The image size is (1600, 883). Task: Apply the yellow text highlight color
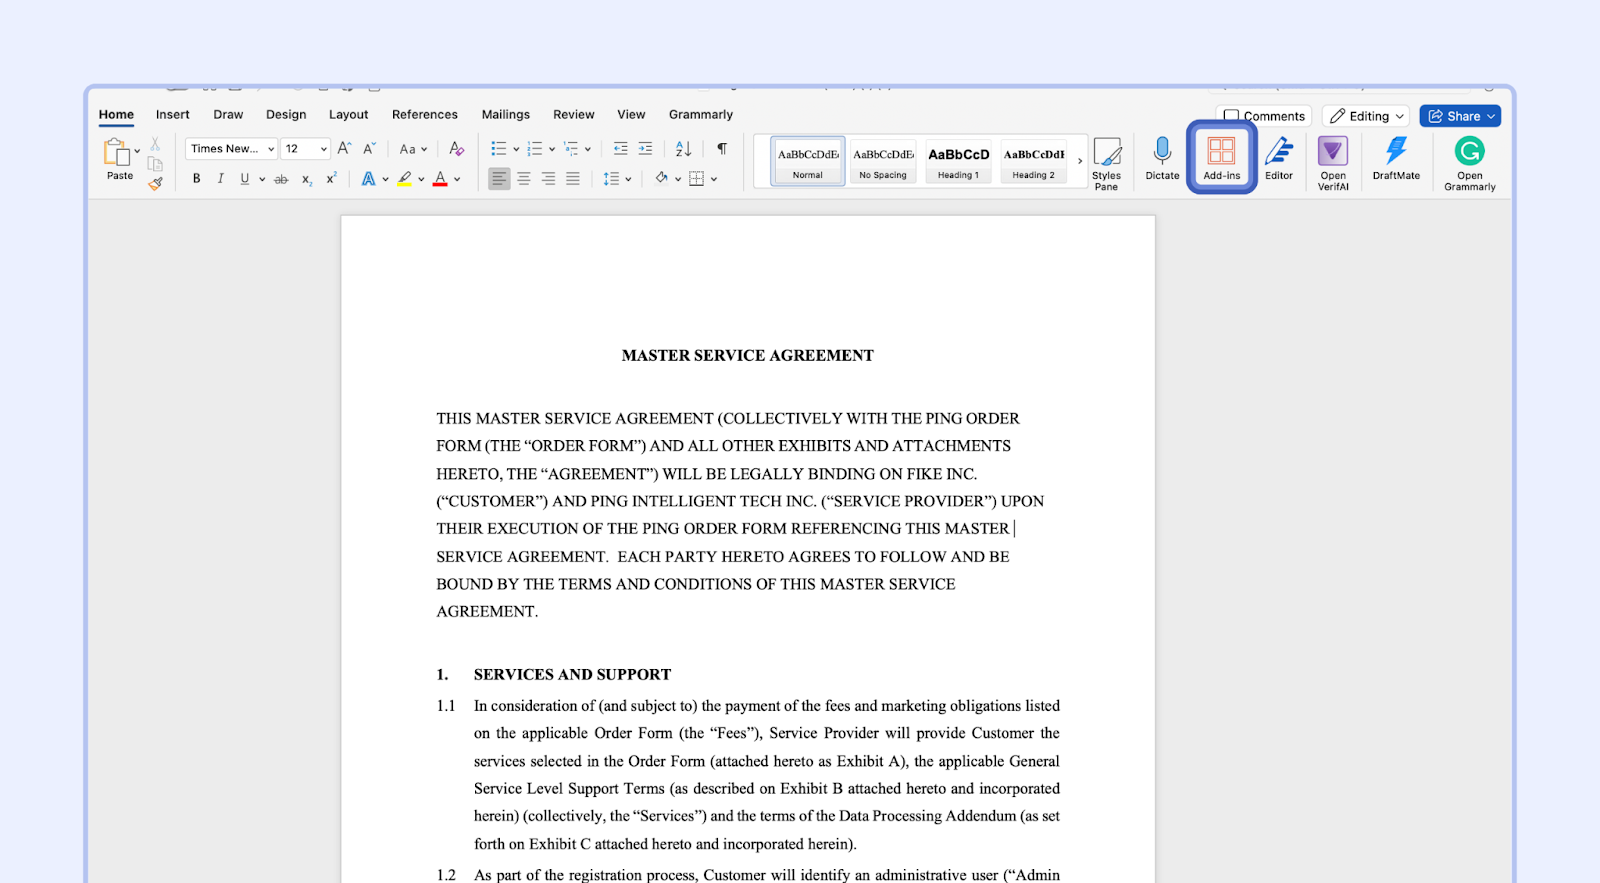[x=404, y=179]
